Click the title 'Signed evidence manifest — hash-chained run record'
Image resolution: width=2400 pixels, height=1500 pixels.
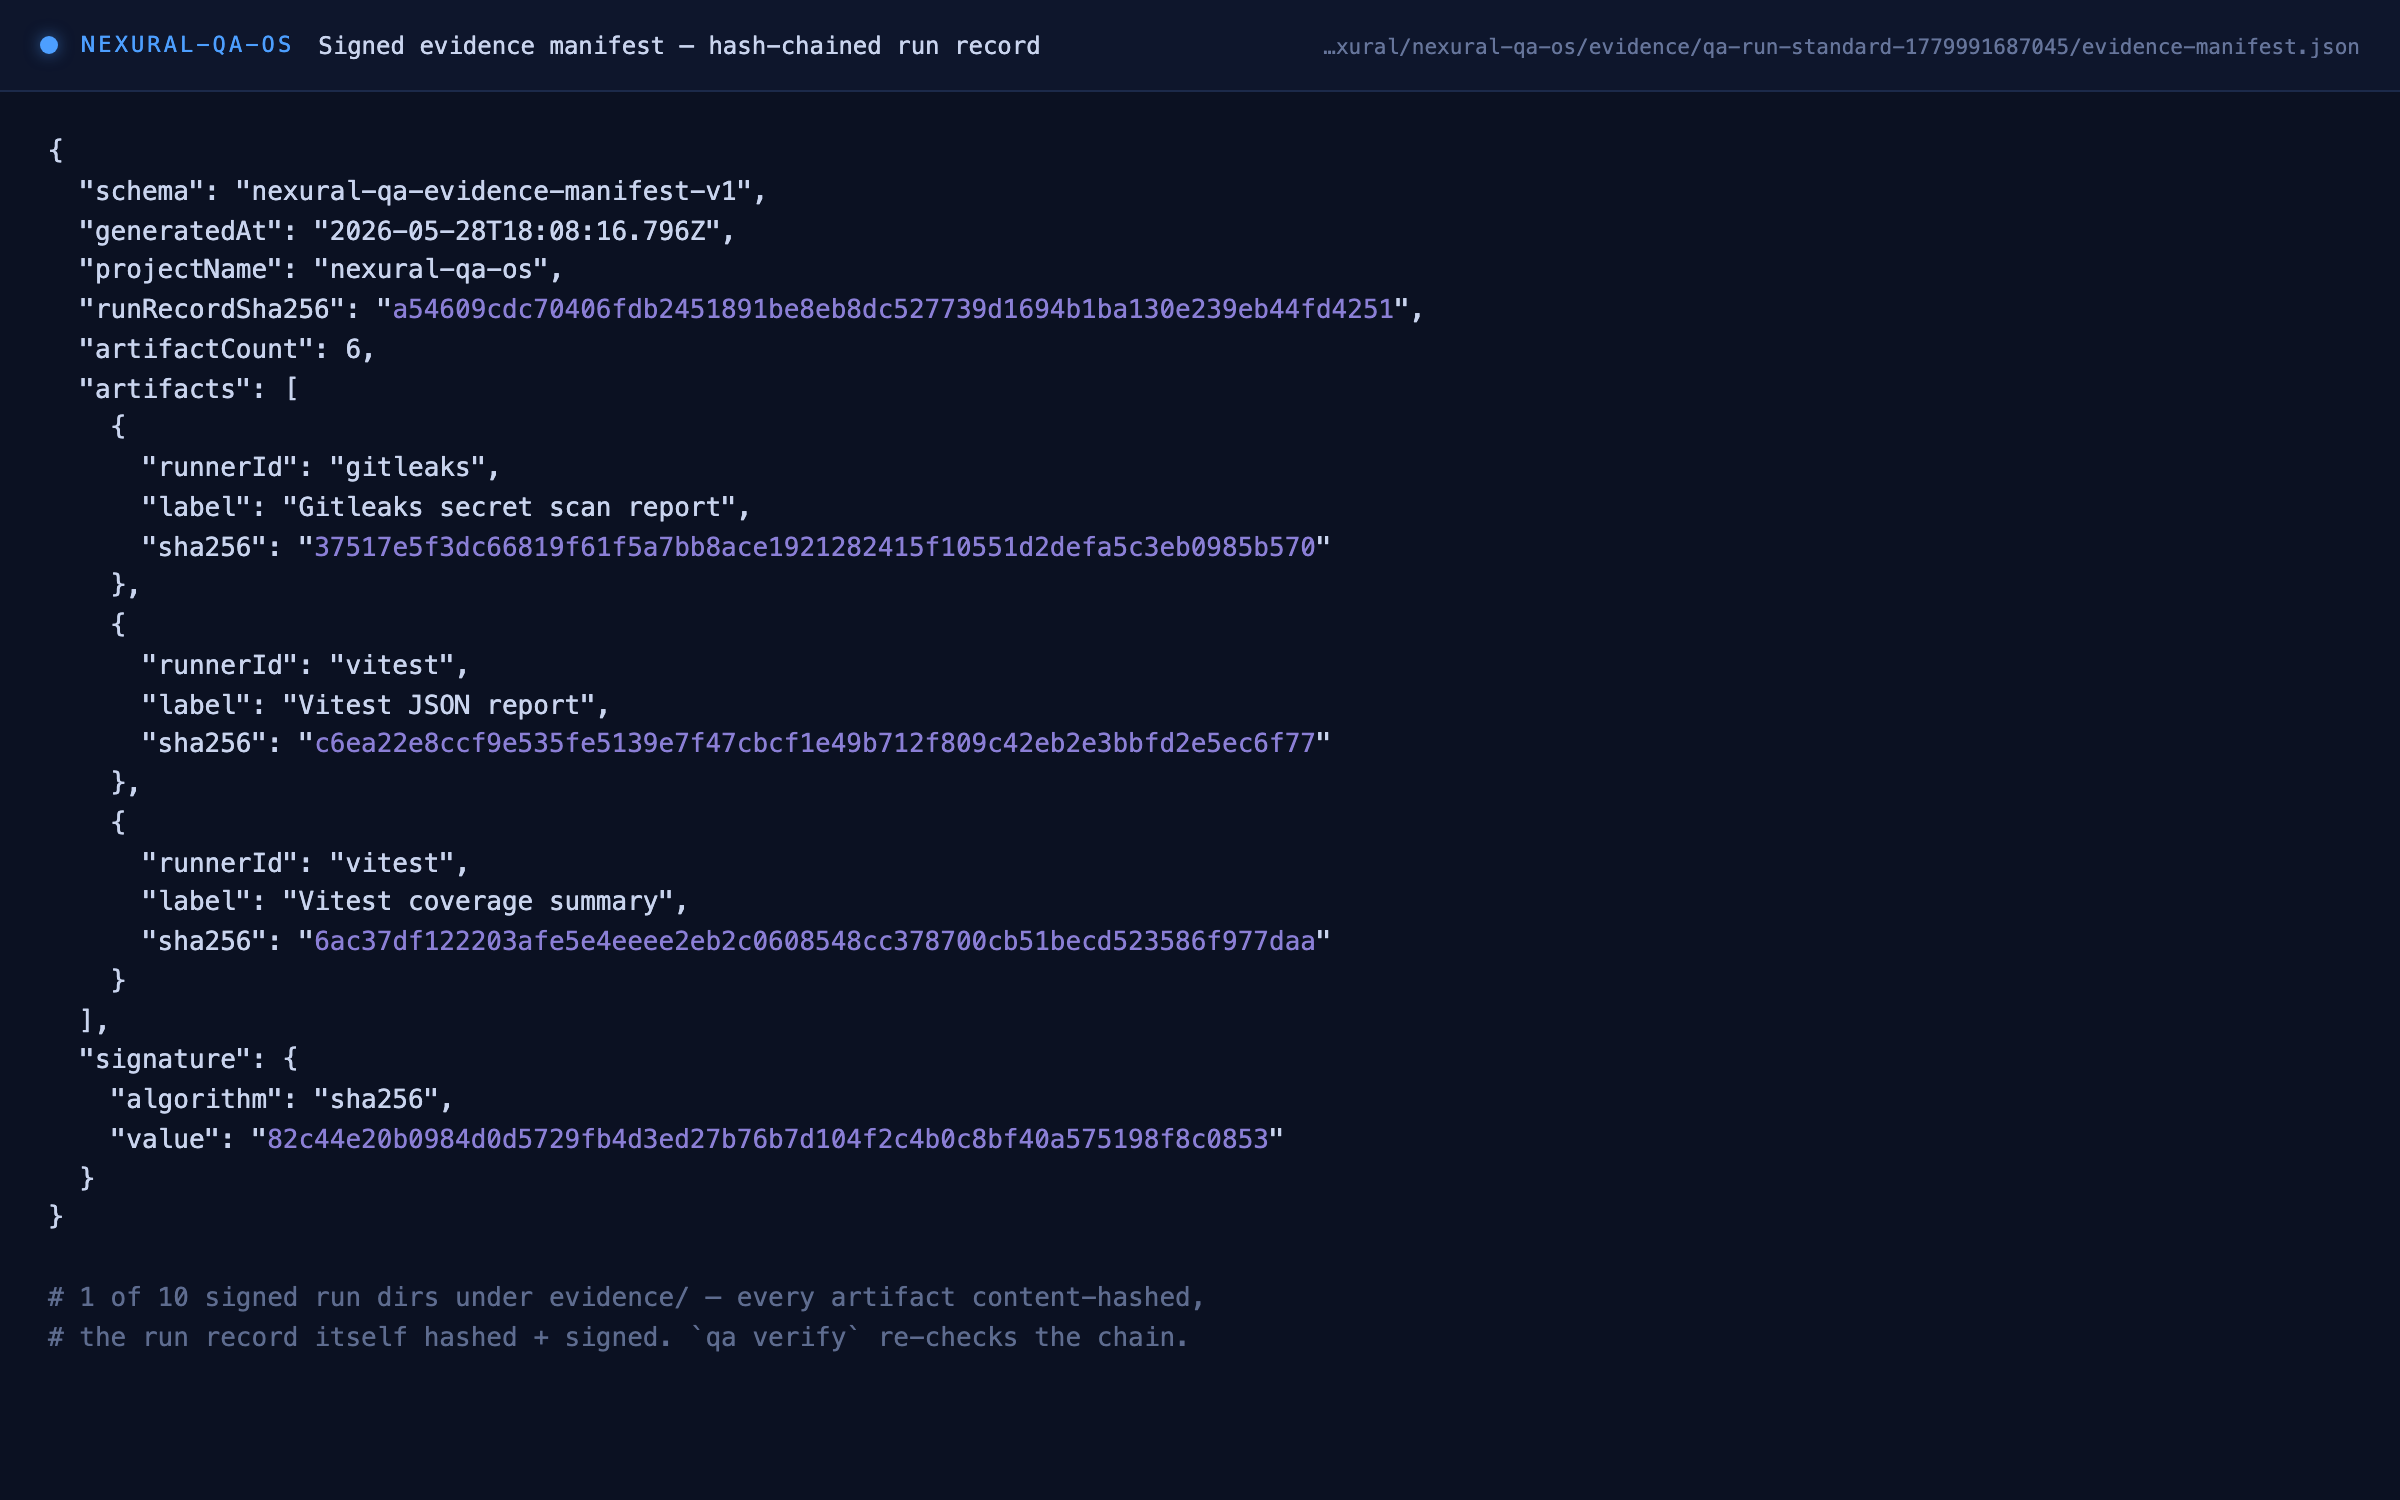pyautogui.click(x=679, y=46)
